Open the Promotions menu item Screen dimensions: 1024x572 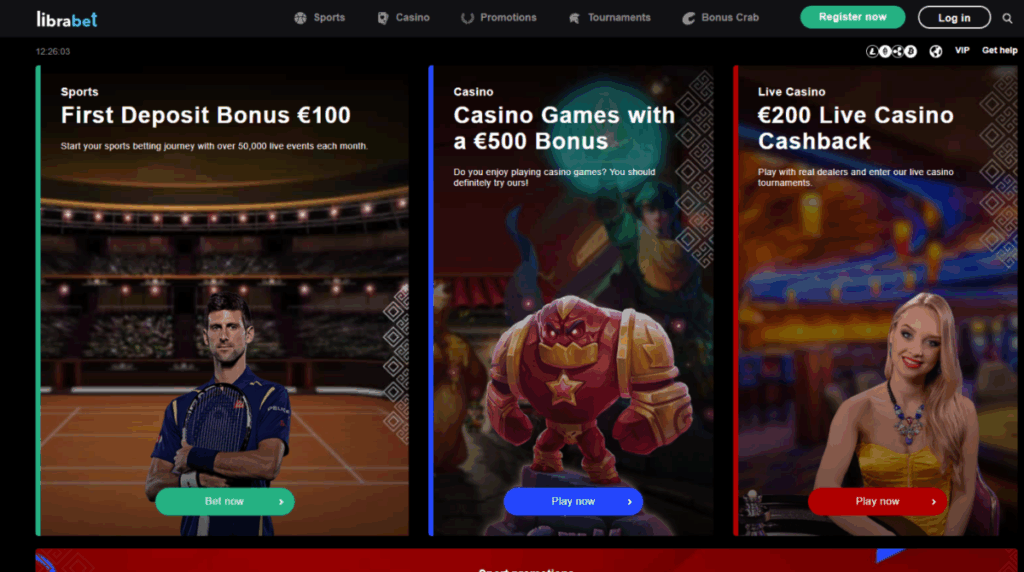(x=508, y=18)
